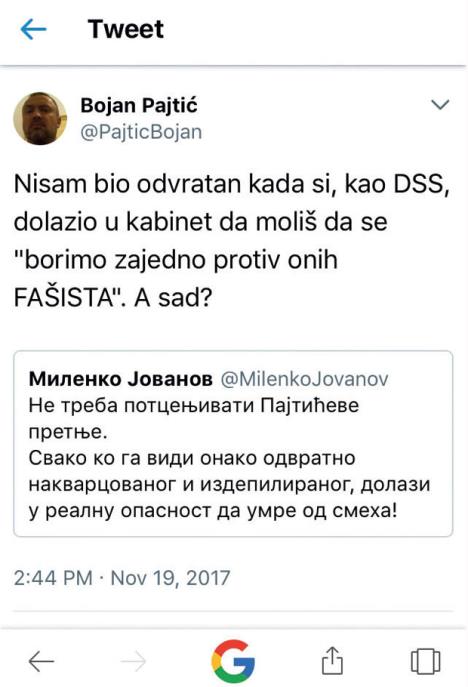Share the page with the share icon
The image size is (468, 687).
tap(332, 660)
